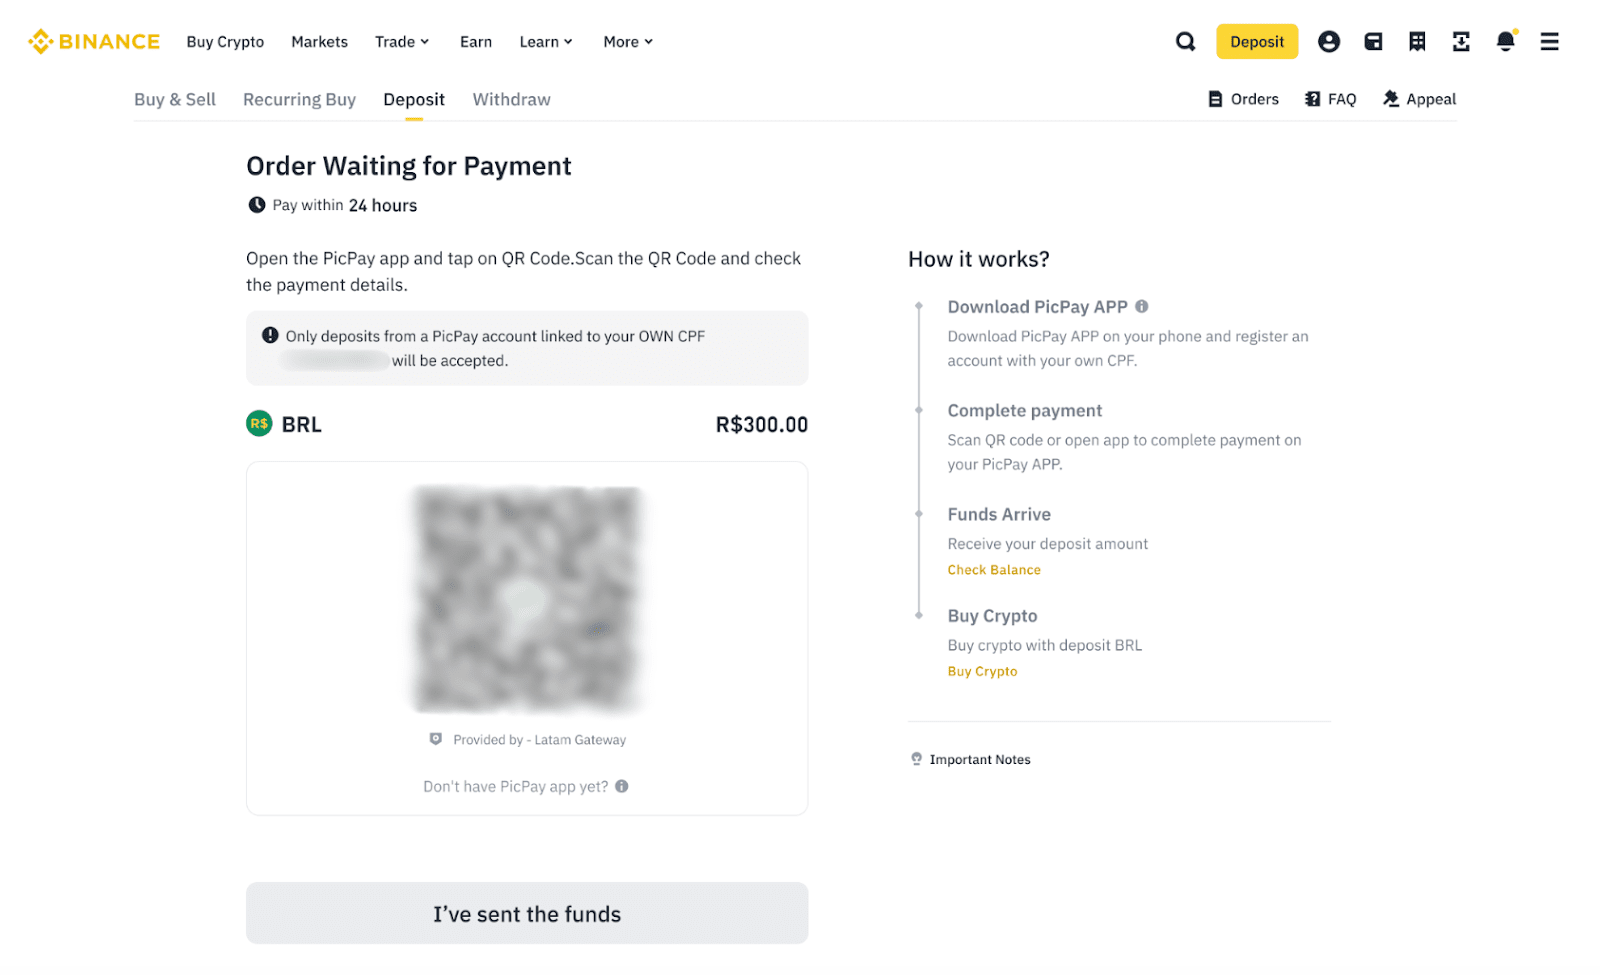Open the QR scan icon in header
The height and width of the screenshot is (975, 1600).
pos(1461,42)
